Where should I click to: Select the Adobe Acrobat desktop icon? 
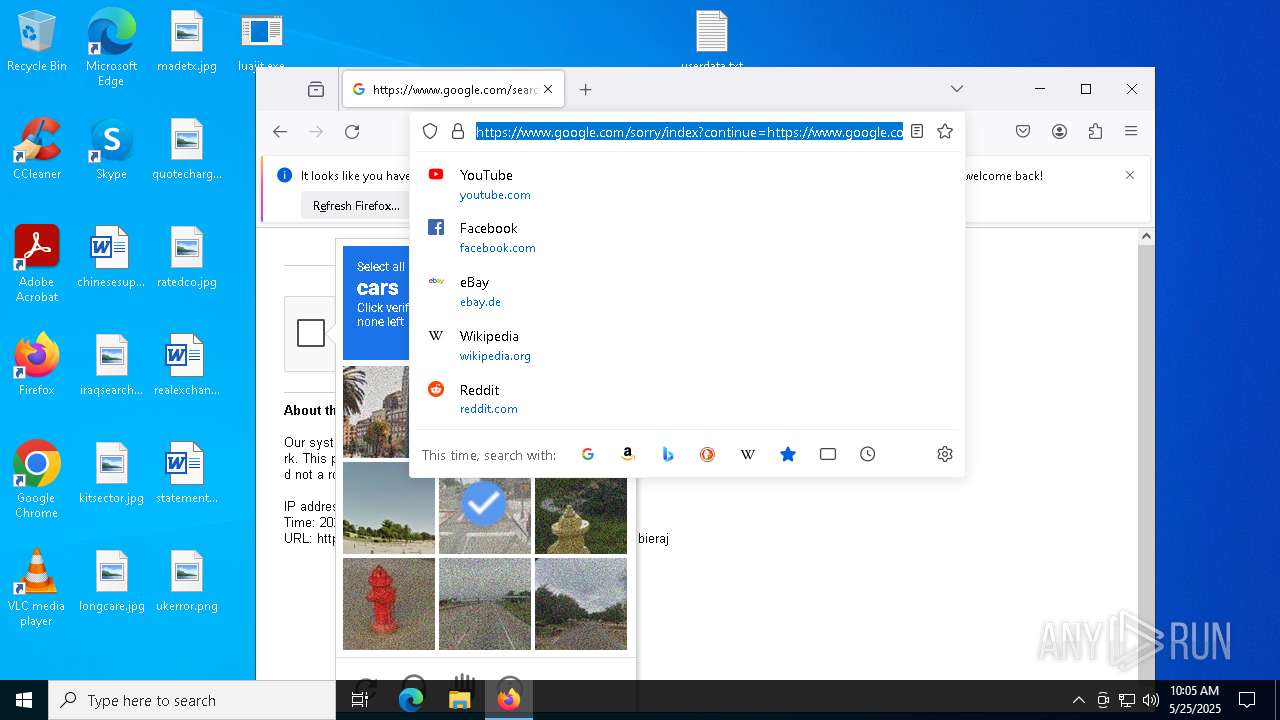tap(37, 263)
